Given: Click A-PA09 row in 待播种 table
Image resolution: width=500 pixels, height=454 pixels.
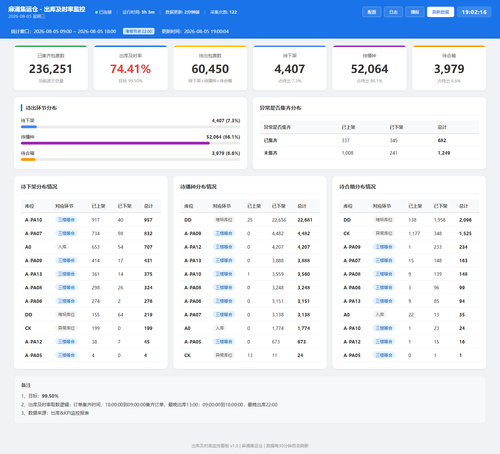Looking at the screenshot, I should [250, 233].
